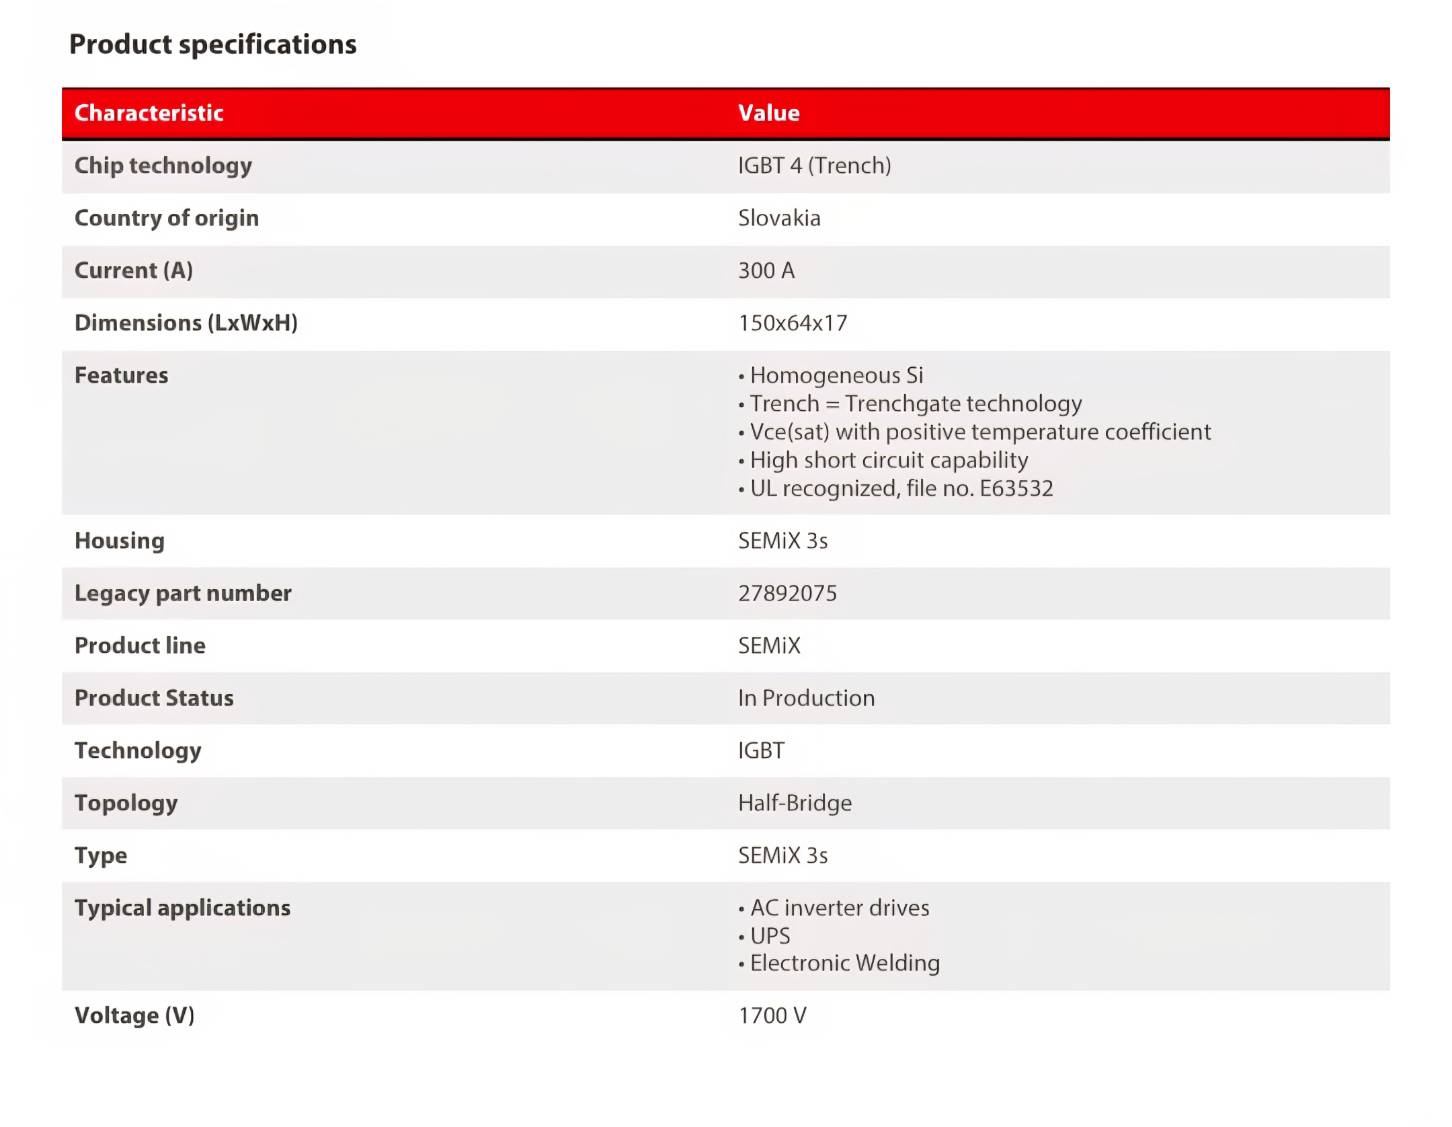Click the Characteristic column header
Viewport: 1452px width, 1127px height.
point(149,113)
